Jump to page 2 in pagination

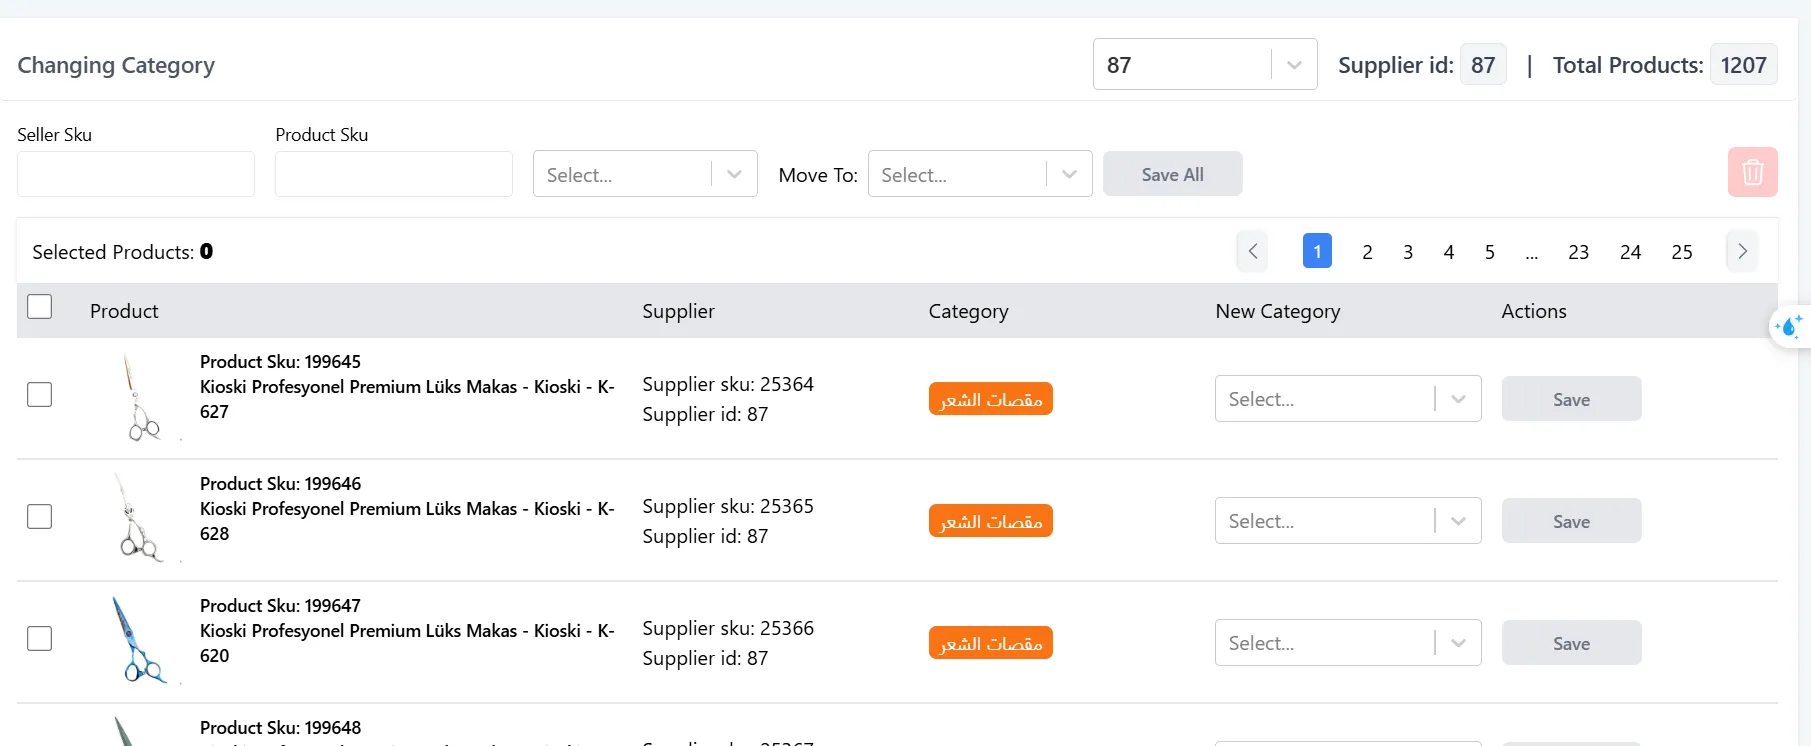tap(1367, 252)
